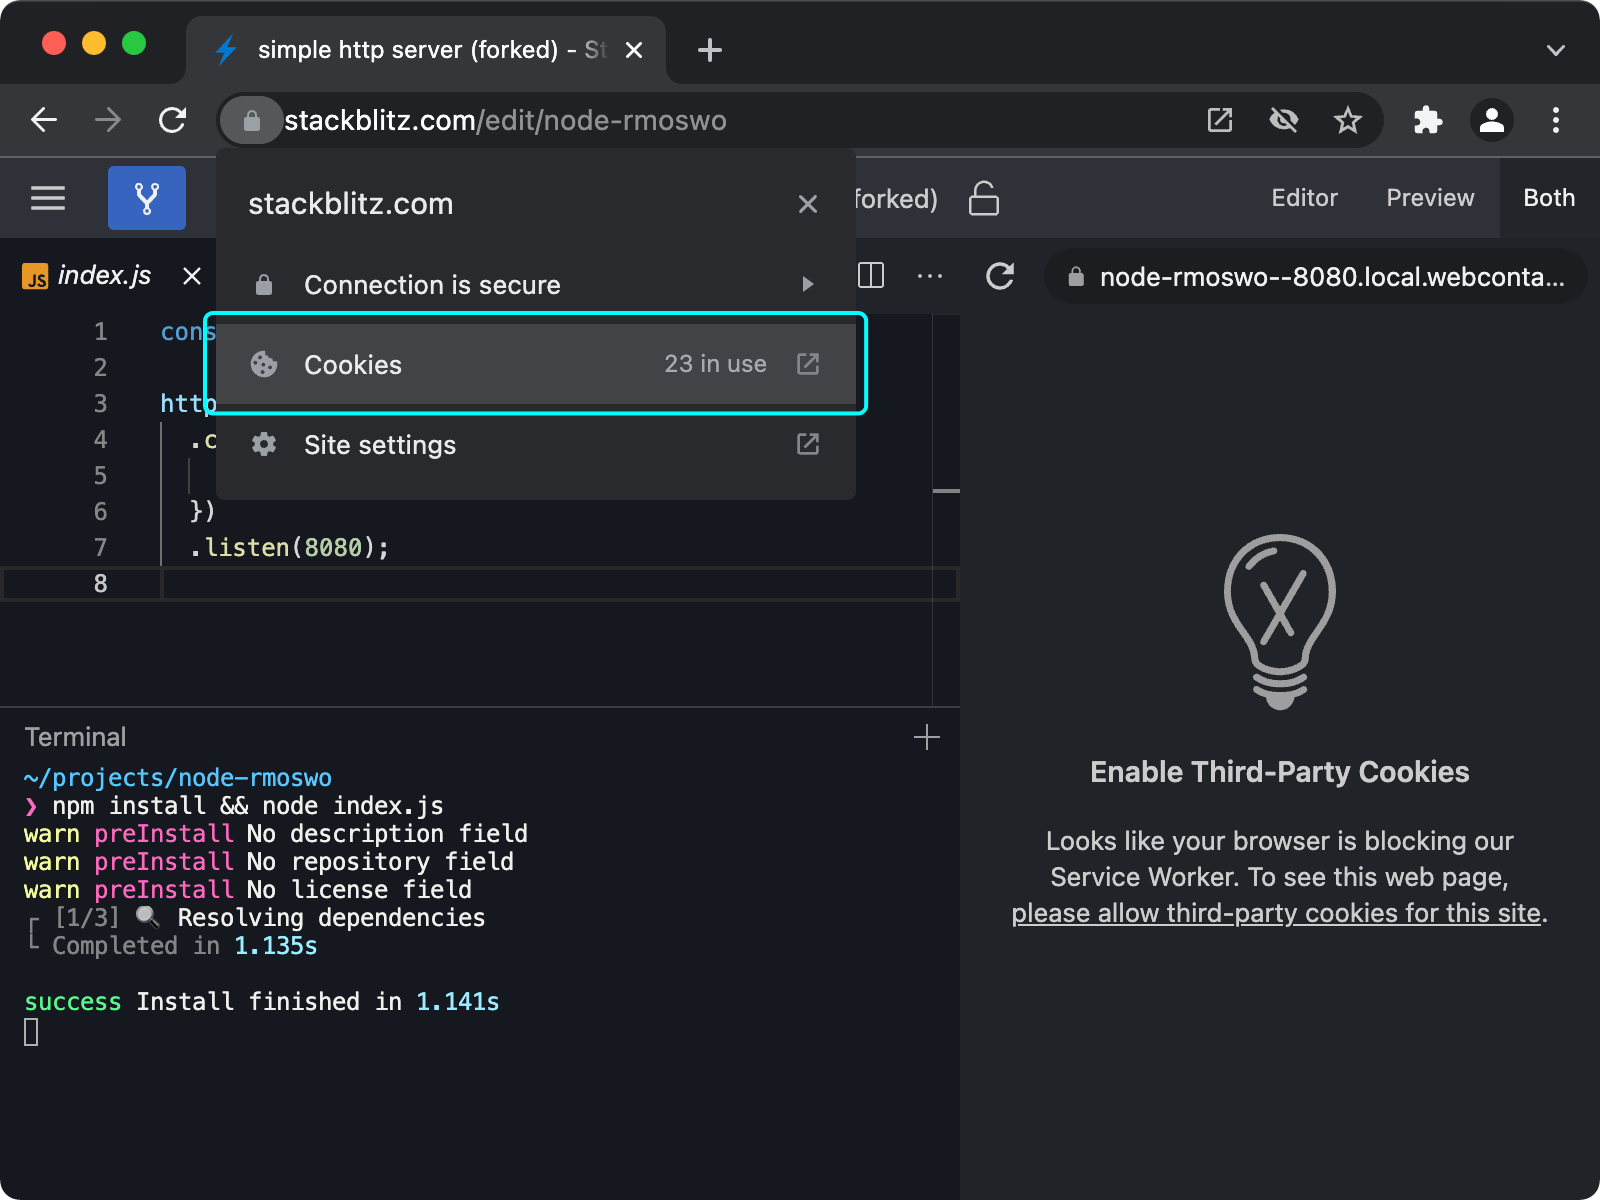
Task: Click the site info lock icon in address bar
Action: coord(252,121)
